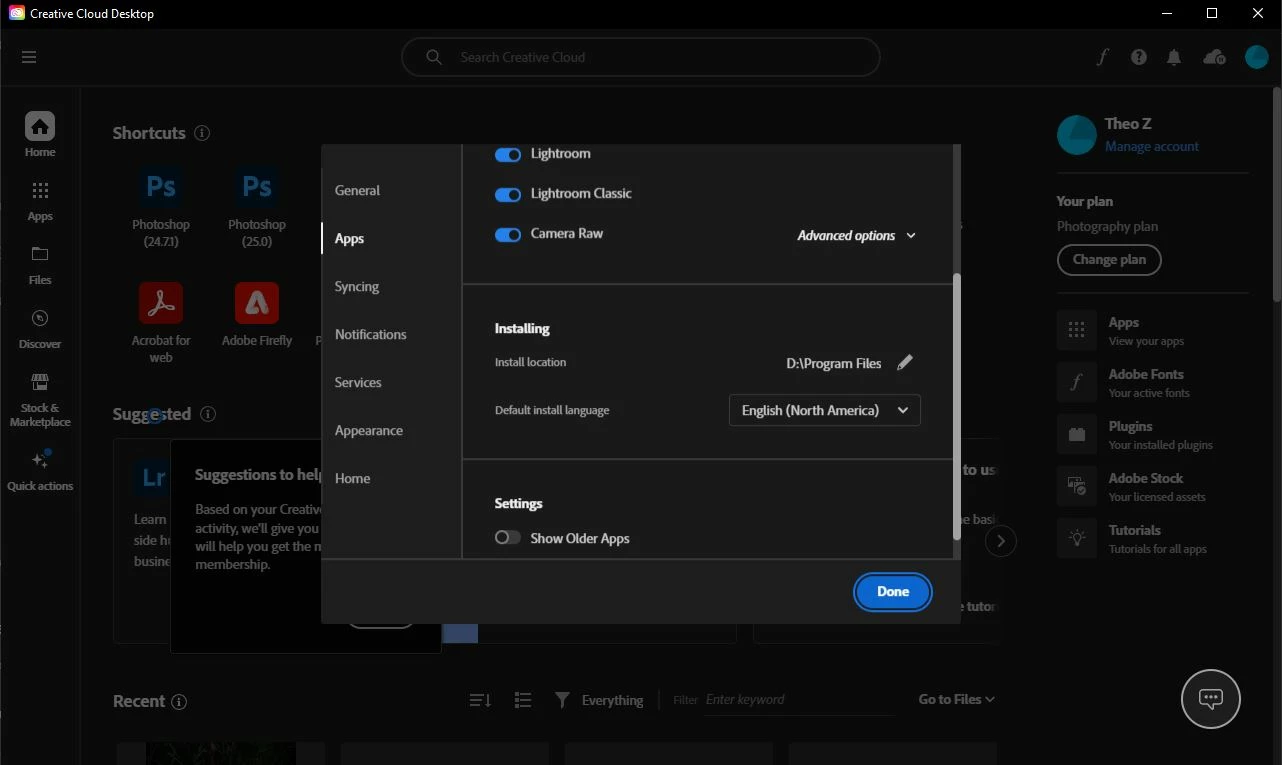Viewport: 1282px width, 765px height.
Task: Select Notifications preferences tab
Action: click(371, 334)
